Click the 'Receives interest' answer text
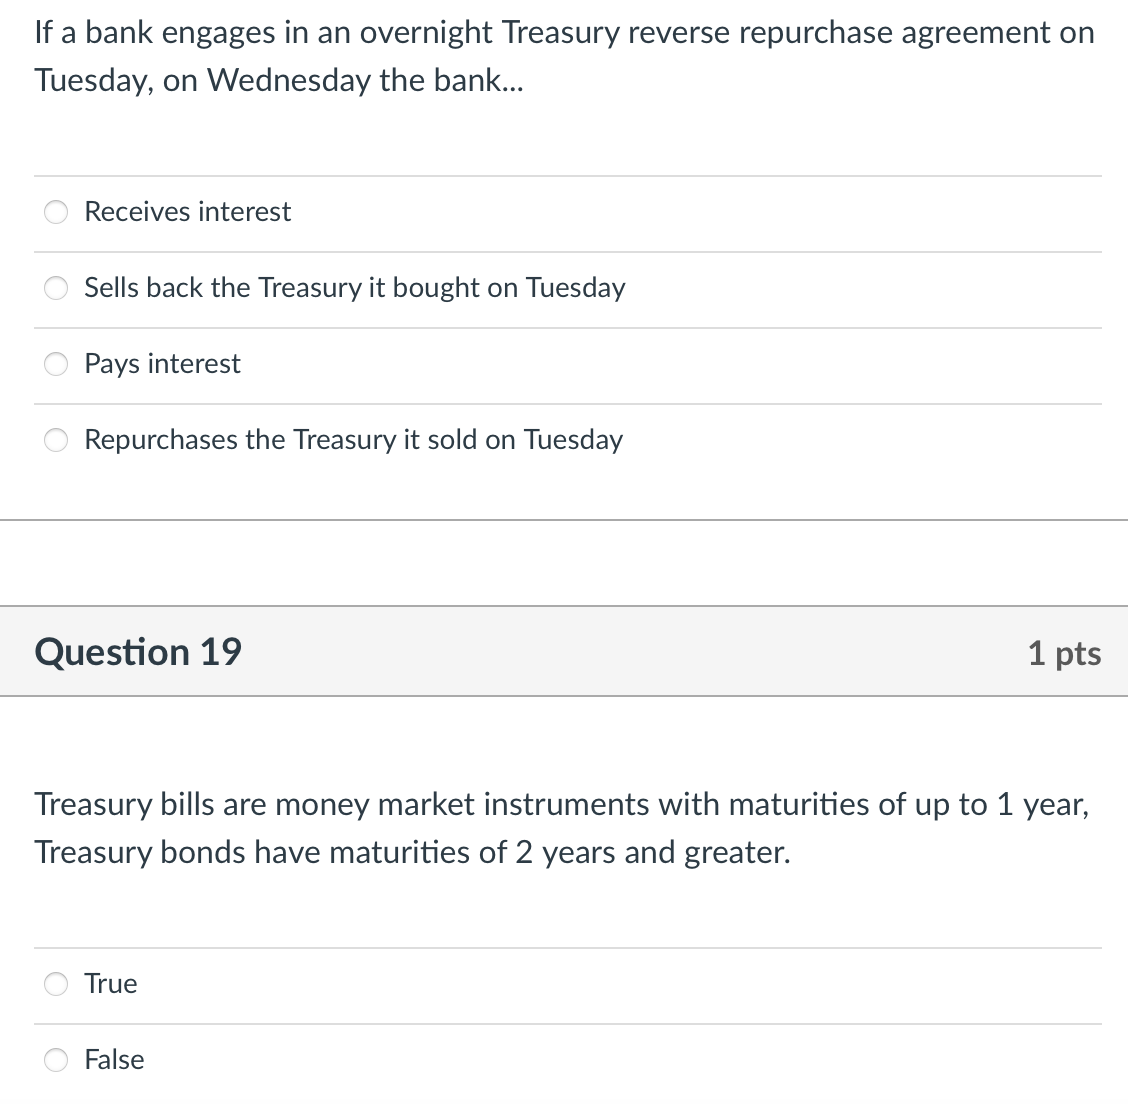 [x=187, y=212]
